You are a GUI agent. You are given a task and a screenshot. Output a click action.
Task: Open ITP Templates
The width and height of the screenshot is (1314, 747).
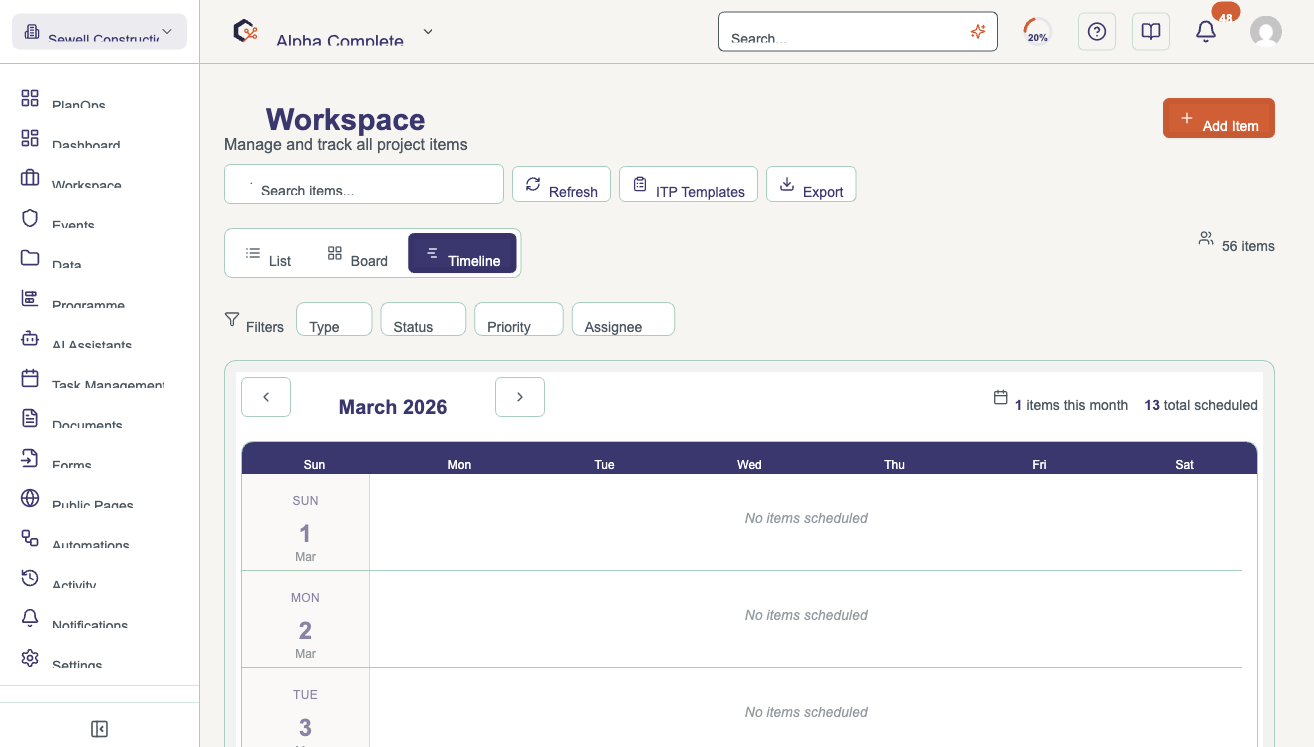click(x=688, y=184)
